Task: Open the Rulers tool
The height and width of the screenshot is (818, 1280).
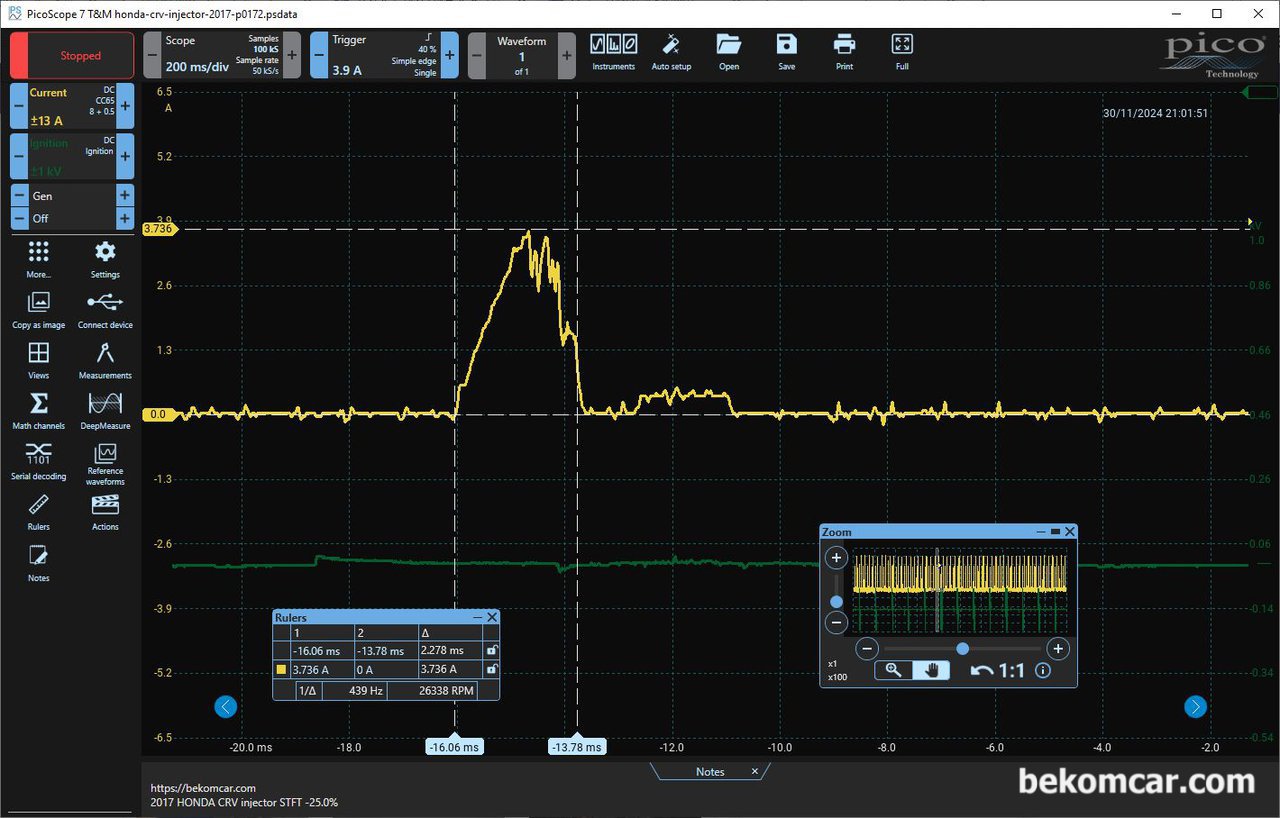Action: pos(38,511)
